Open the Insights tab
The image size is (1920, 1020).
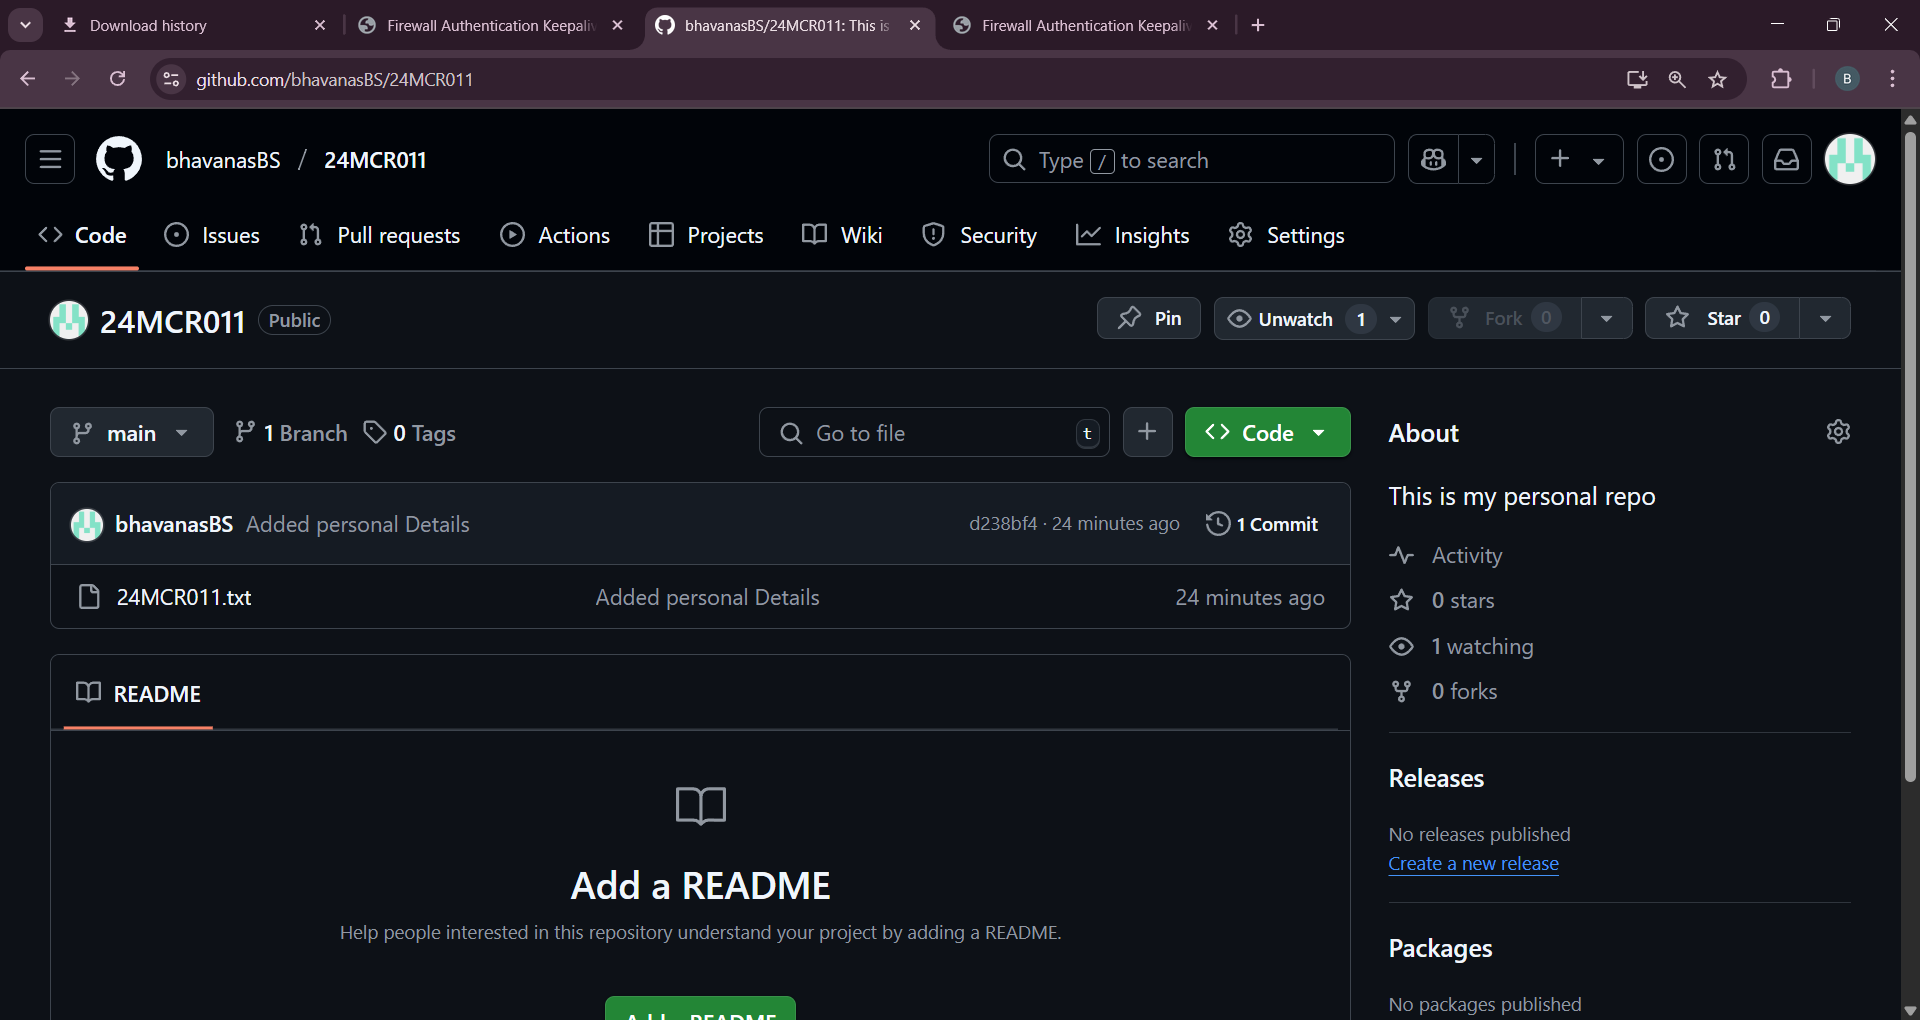click(1132, 235)
